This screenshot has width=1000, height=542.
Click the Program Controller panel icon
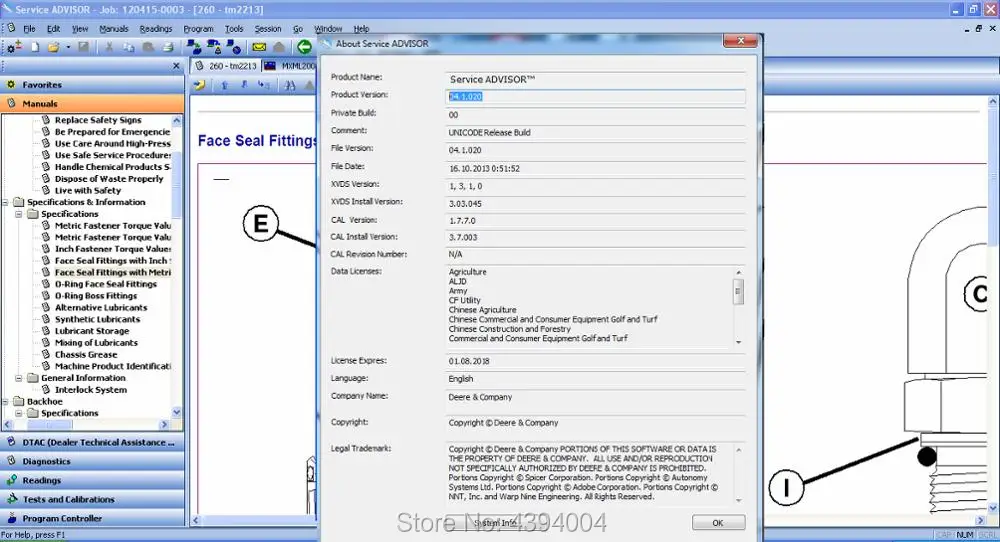(11, 518)
